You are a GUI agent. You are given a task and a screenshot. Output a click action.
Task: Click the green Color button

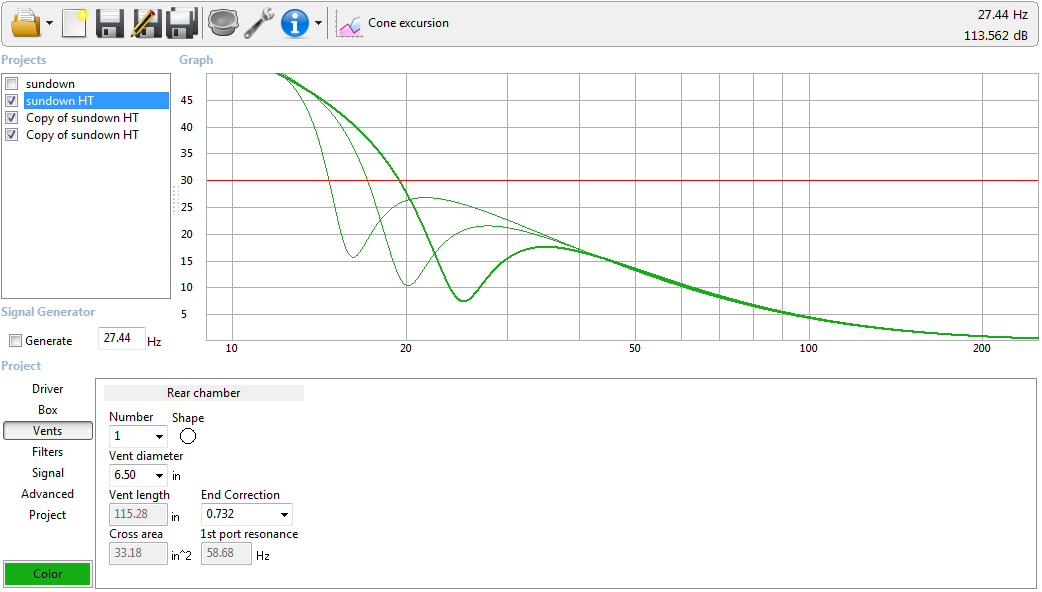pyautogui.click(x=48, y=574)
